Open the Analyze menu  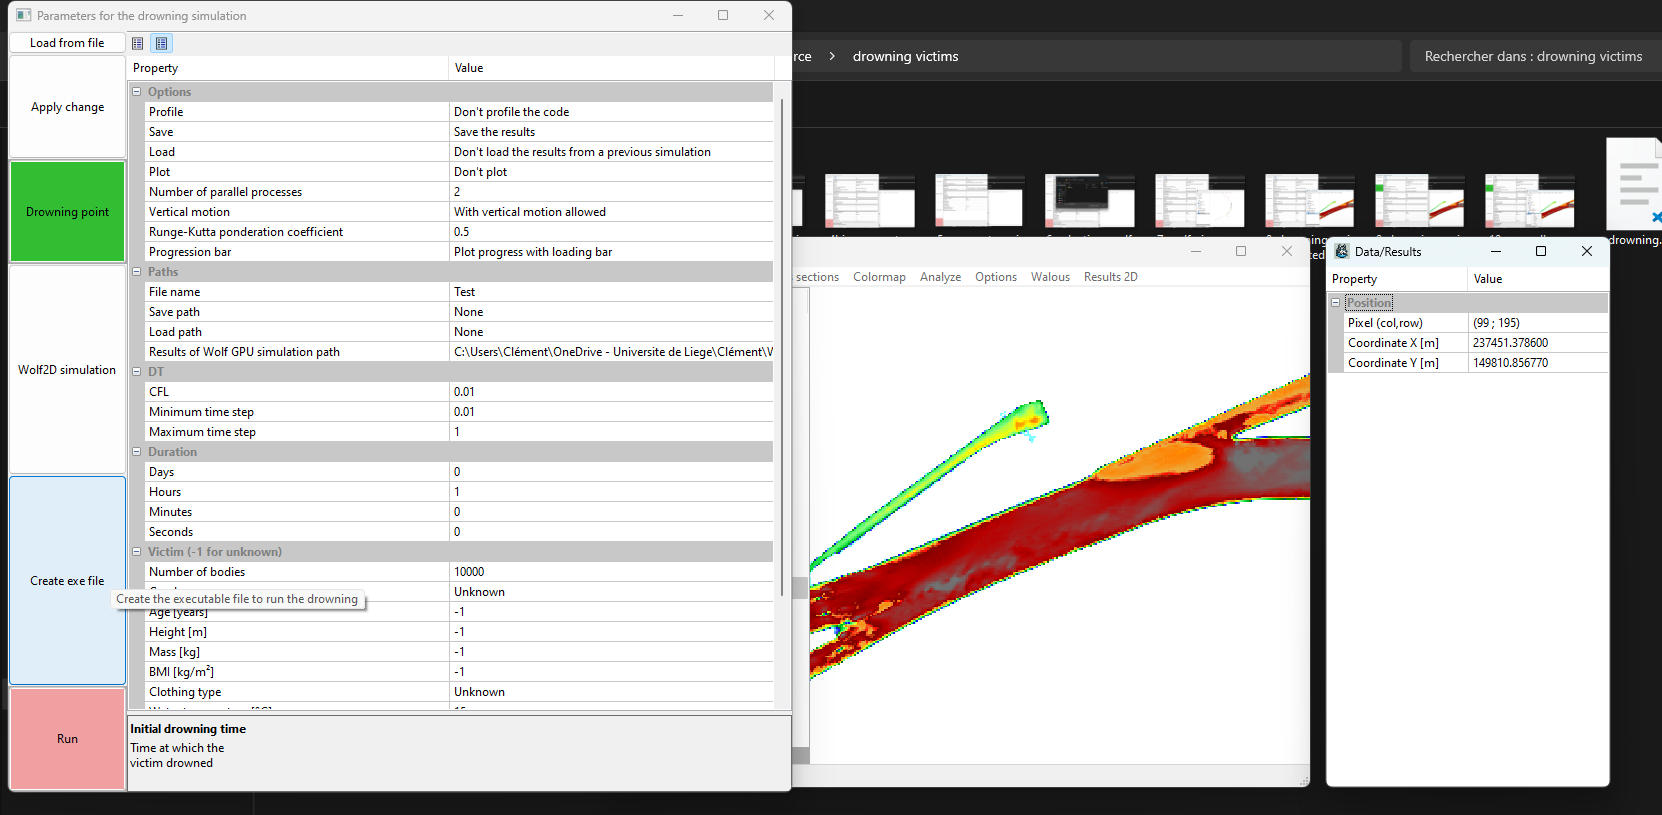click(940, 277)
